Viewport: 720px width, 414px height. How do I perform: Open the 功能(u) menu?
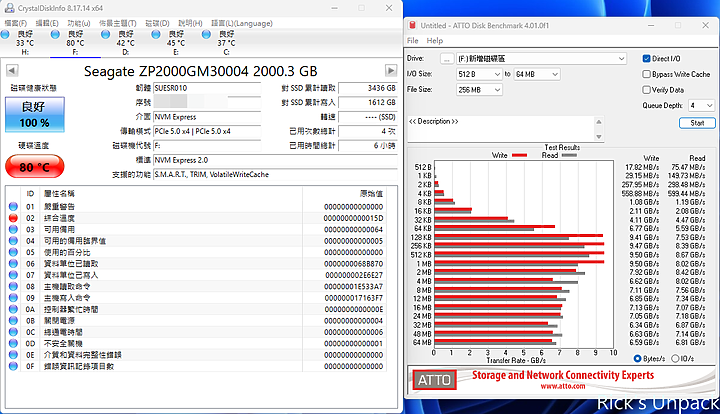pyautogui.click(x=79, y=23)
